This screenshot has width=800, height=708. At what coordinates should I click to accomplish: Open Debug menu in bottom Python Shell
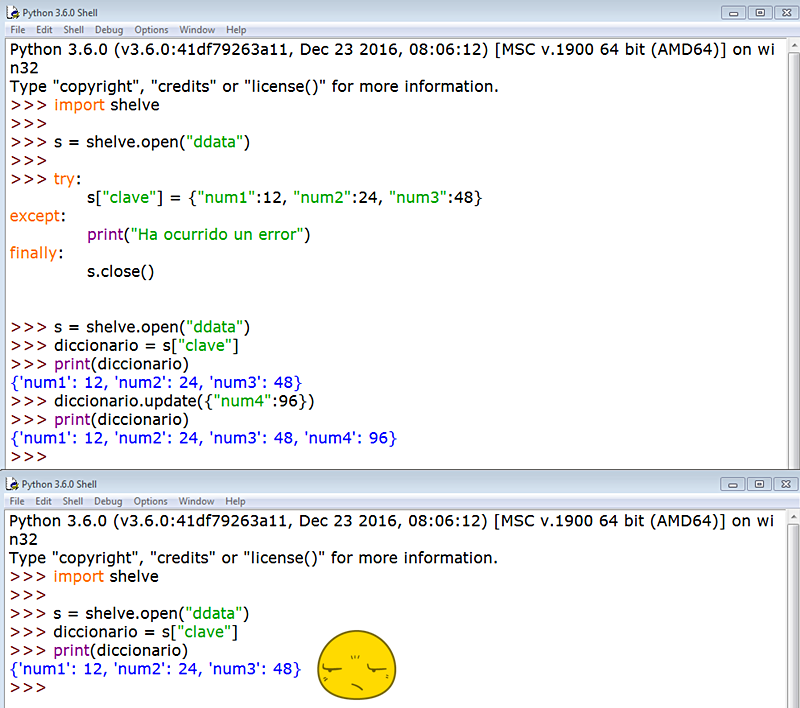(108, 501)
